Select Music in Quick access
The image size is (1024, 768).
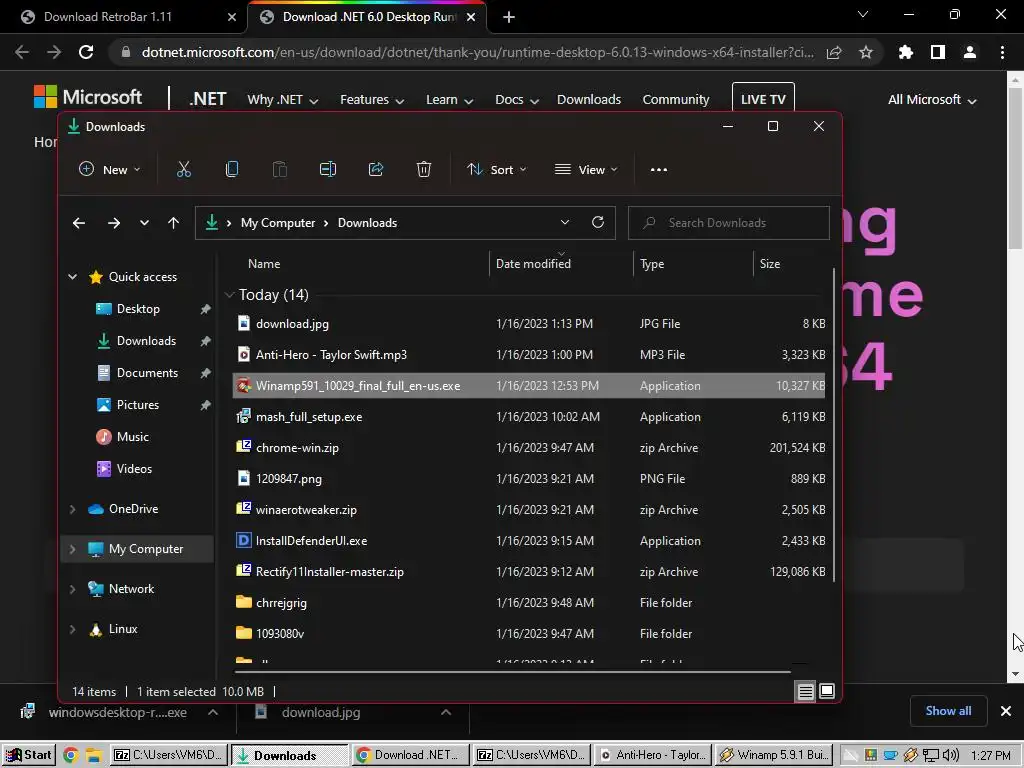point(133,437)
